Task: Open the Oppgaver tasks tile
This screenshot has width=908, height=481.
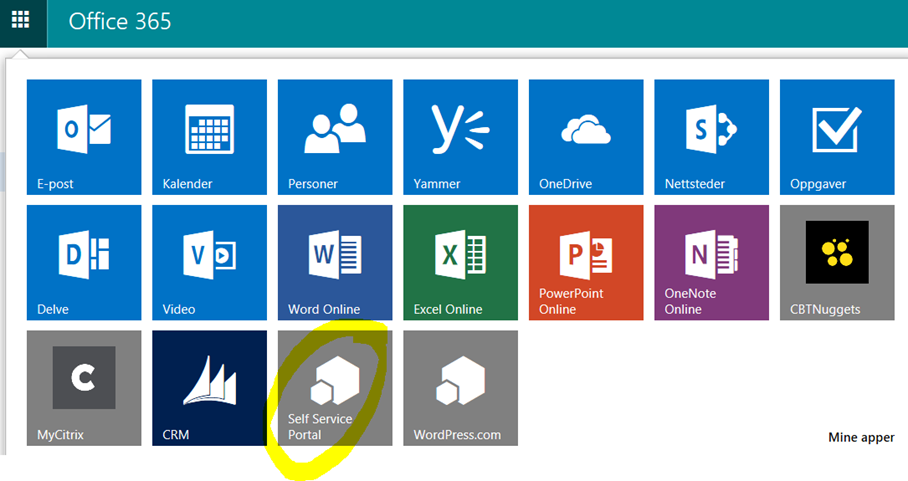Action: [837, 137]
